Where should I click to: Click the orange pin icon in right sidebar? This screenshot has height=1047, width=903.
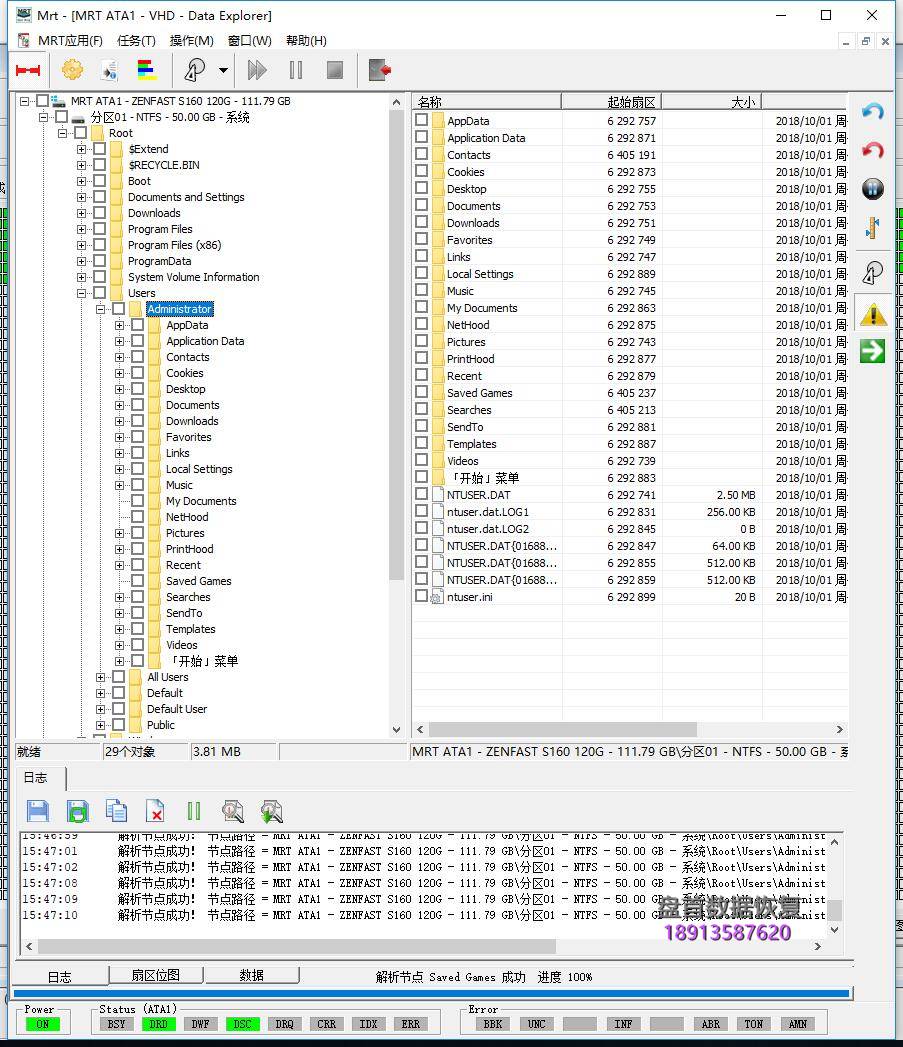click(872, 228)
